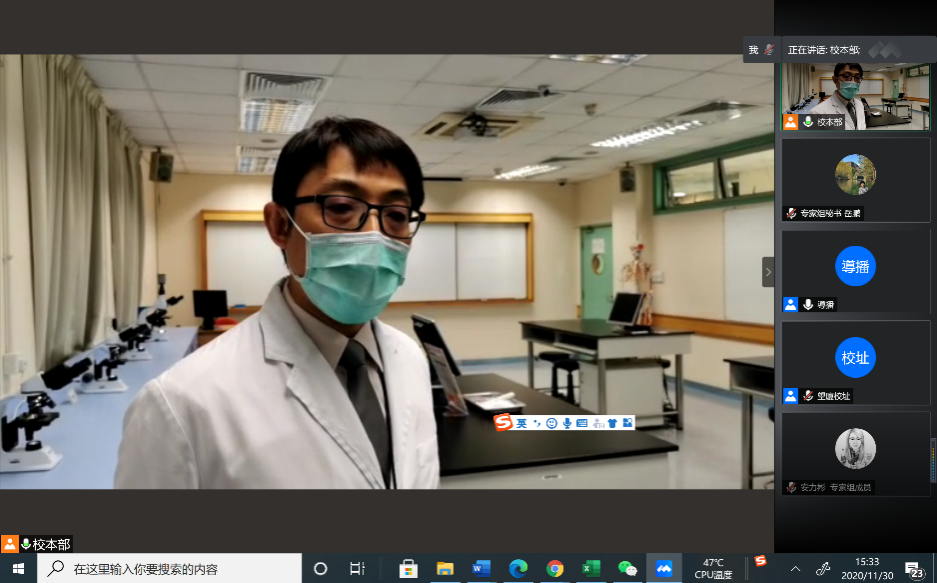Screen dimensions: 937x583
Task: Click the microphone icon on 導播 tile
Action: point(808,305)
